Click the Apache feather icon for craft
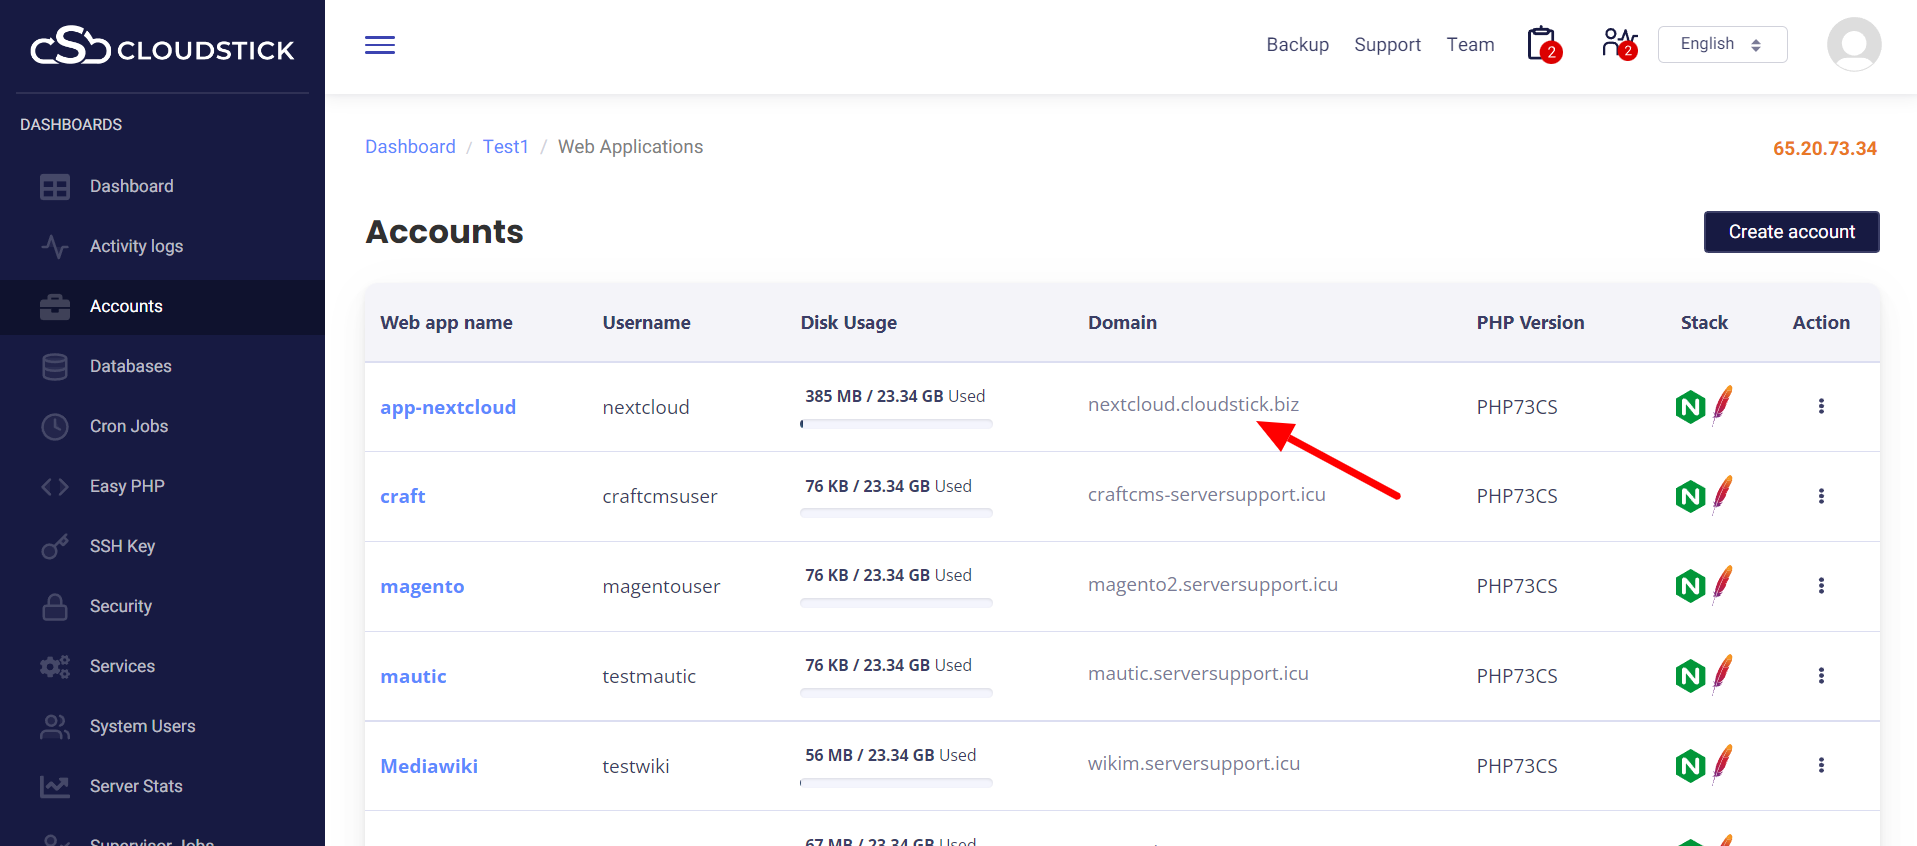Viewport: 1917px width, 846px height. click(1723, 495)
